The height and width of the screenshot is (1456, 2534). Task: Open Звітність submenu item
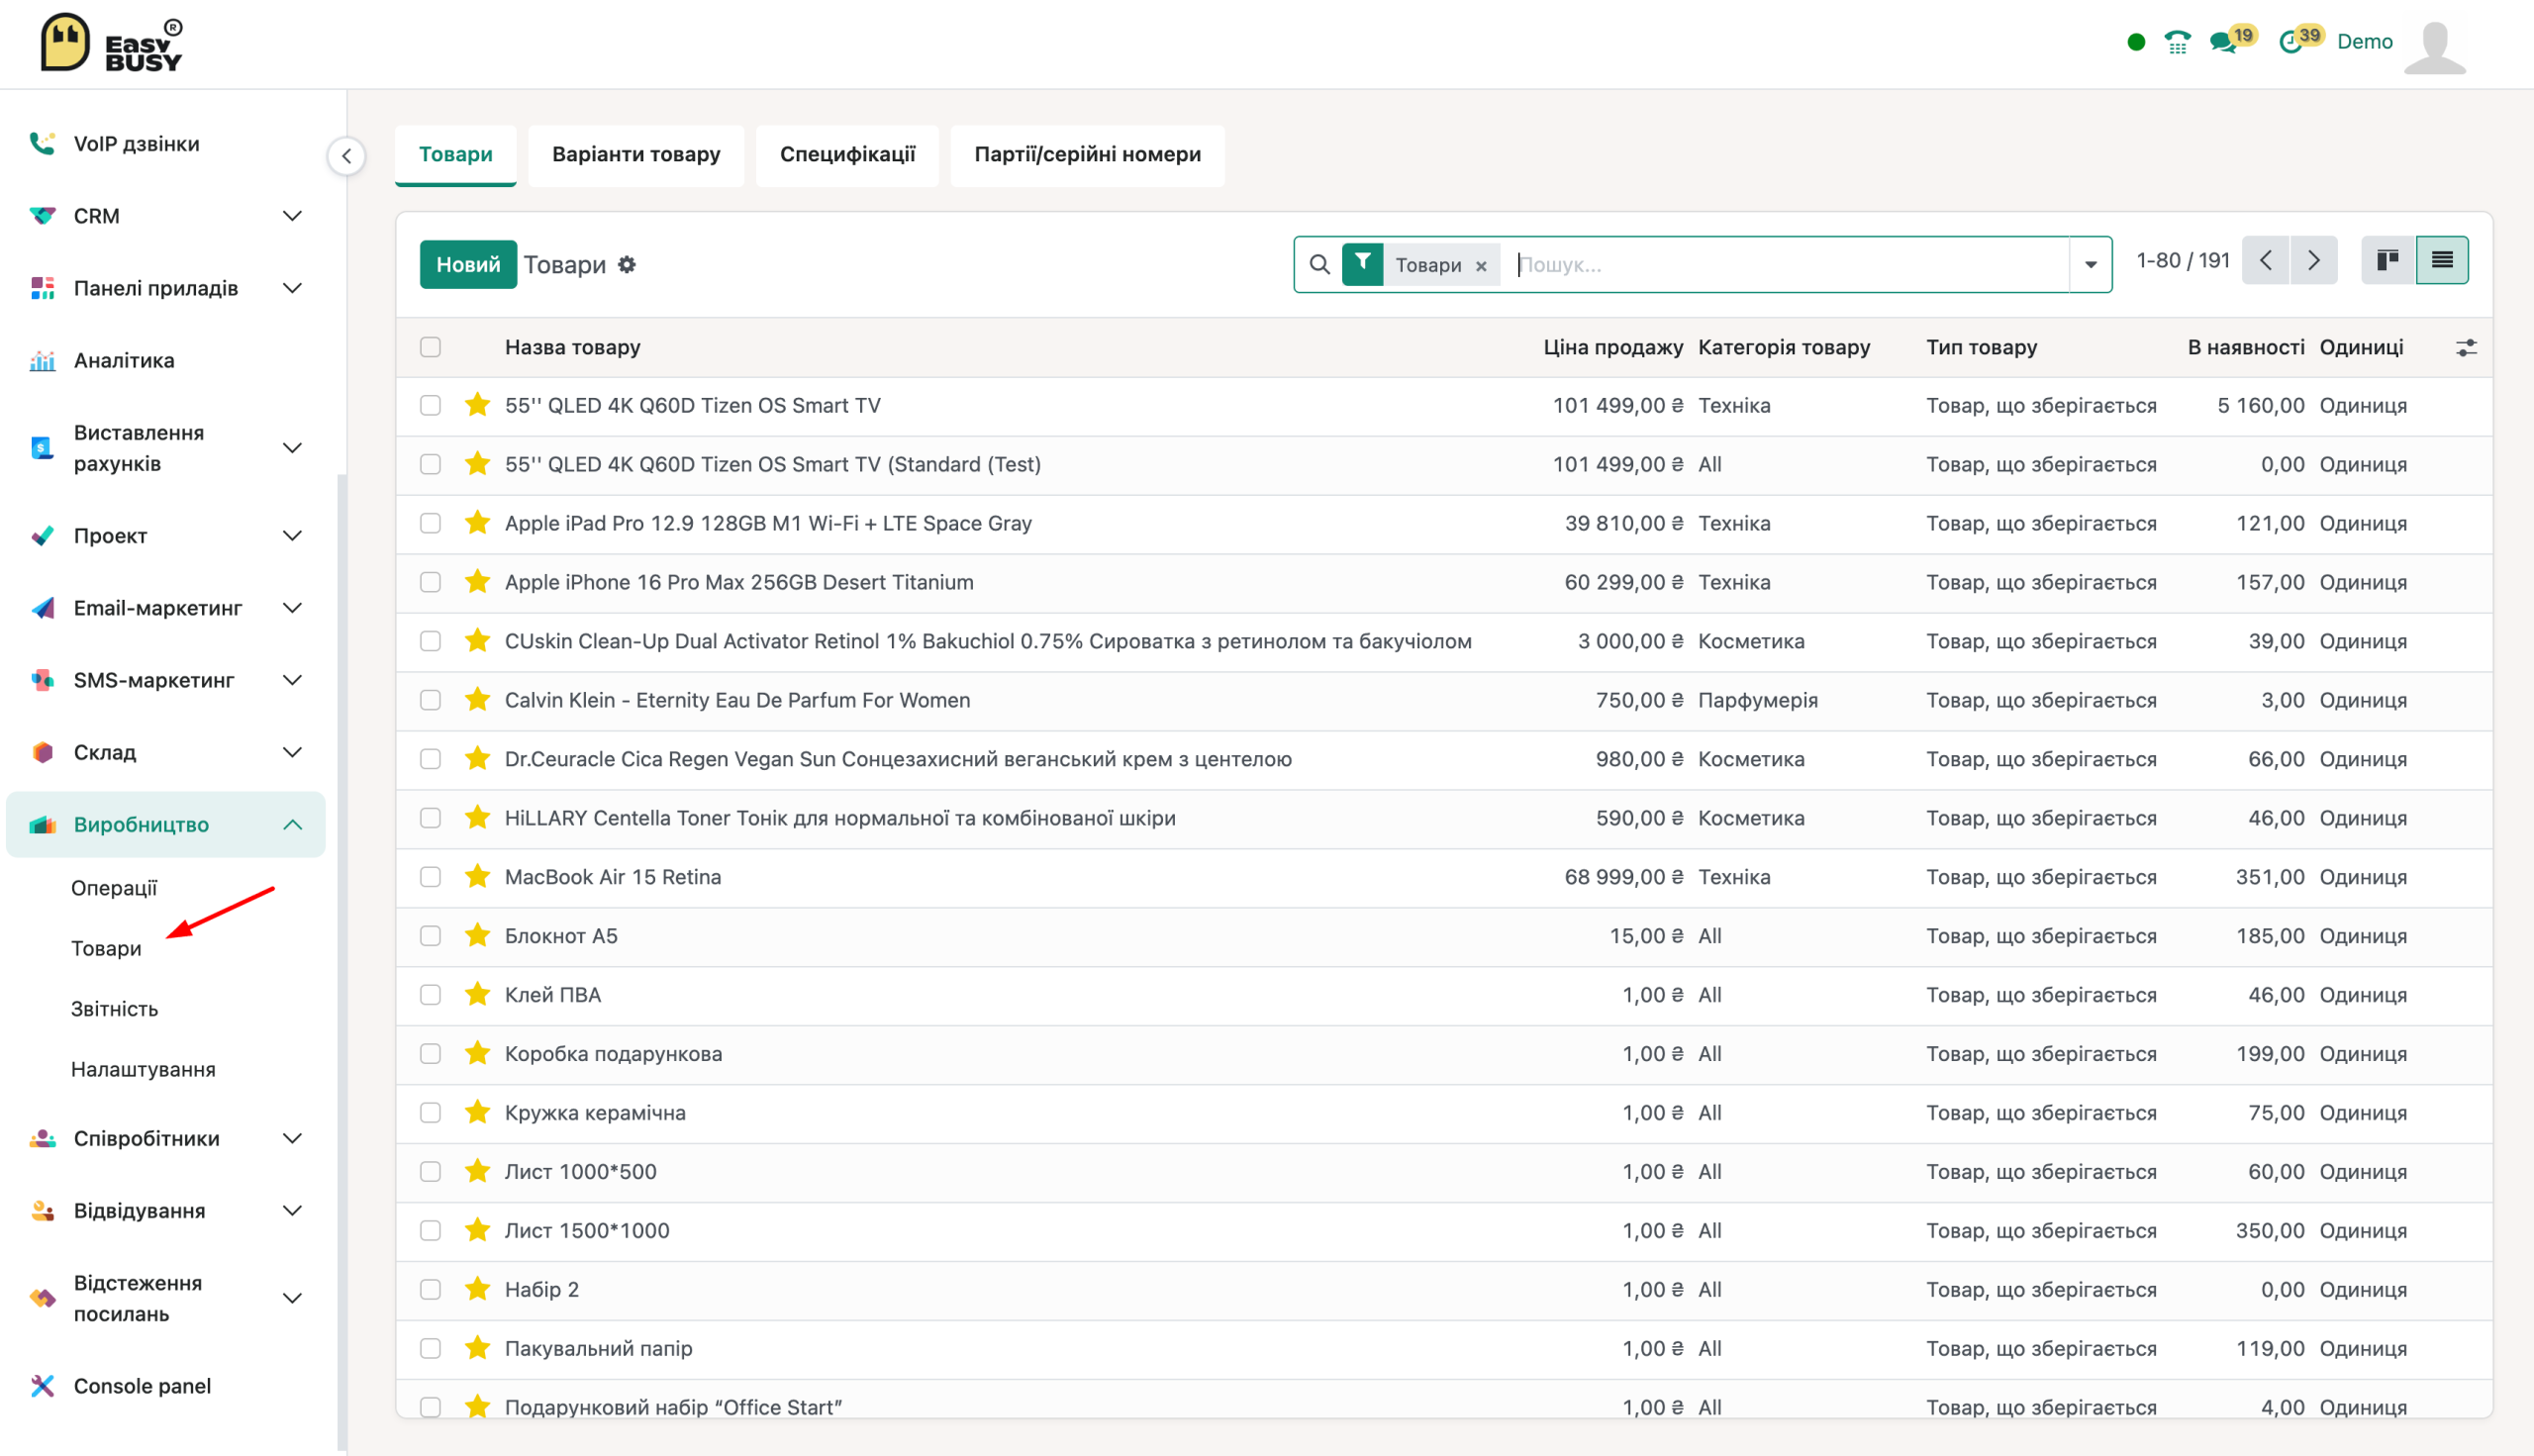(114, 1009)
